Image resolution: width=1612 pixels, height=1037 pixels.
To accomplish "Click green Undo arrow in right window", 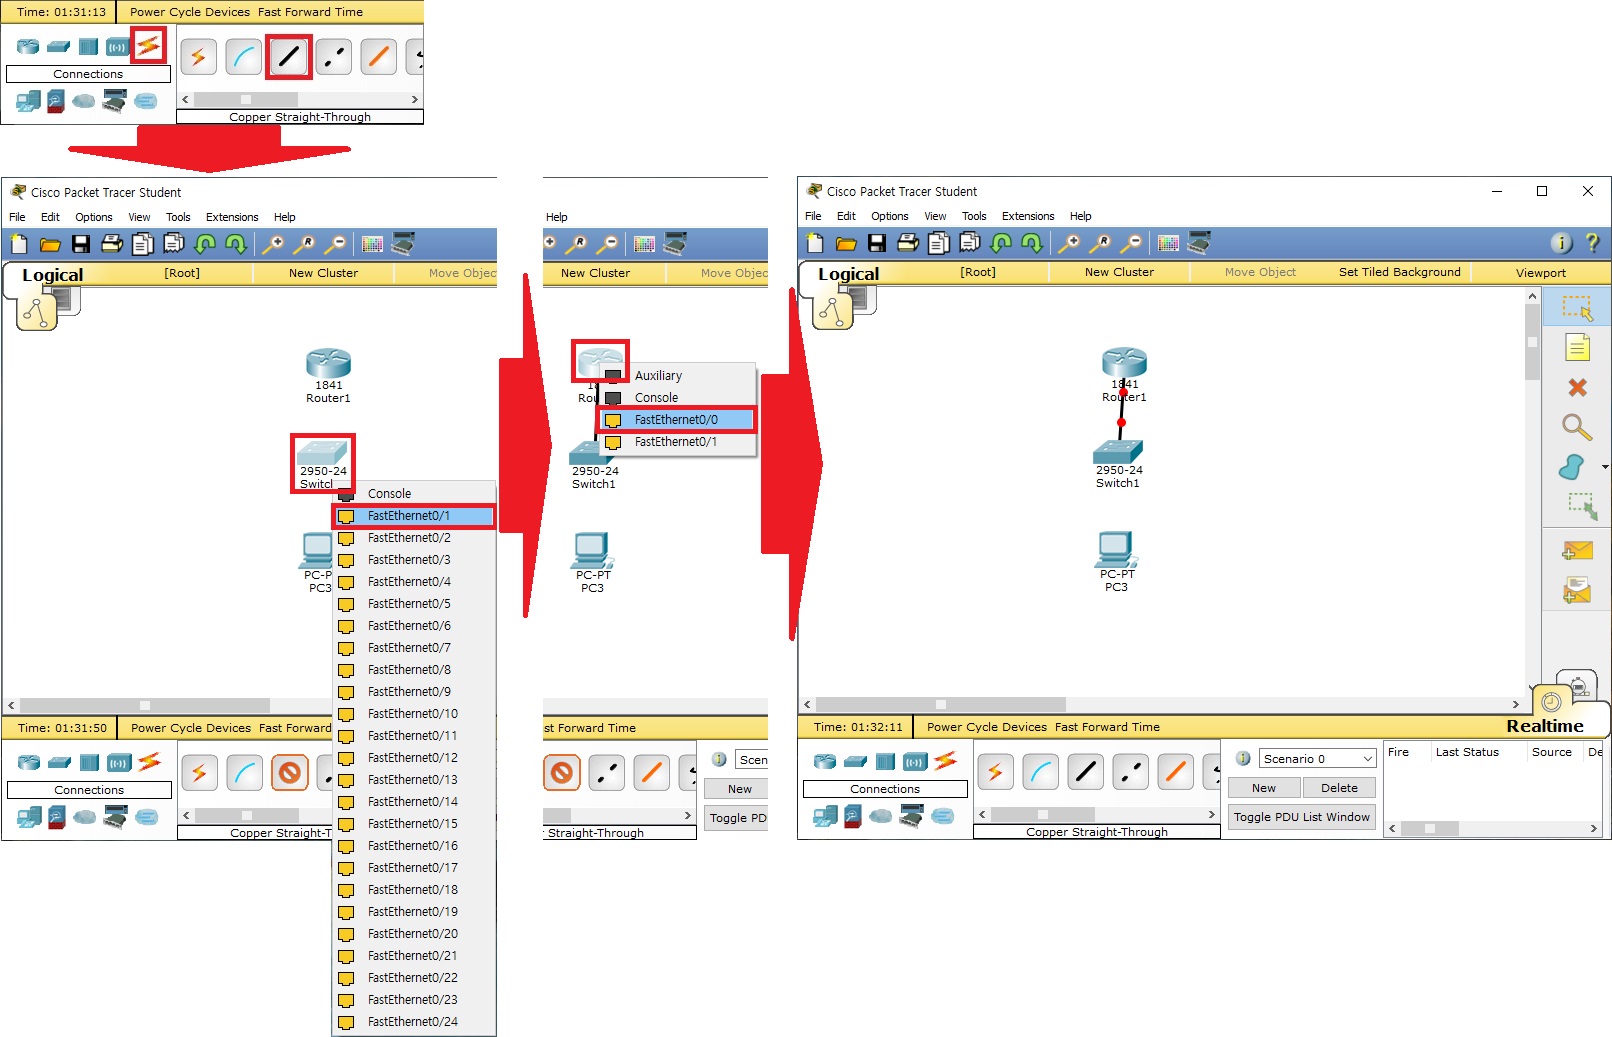I will (1001, 243).
